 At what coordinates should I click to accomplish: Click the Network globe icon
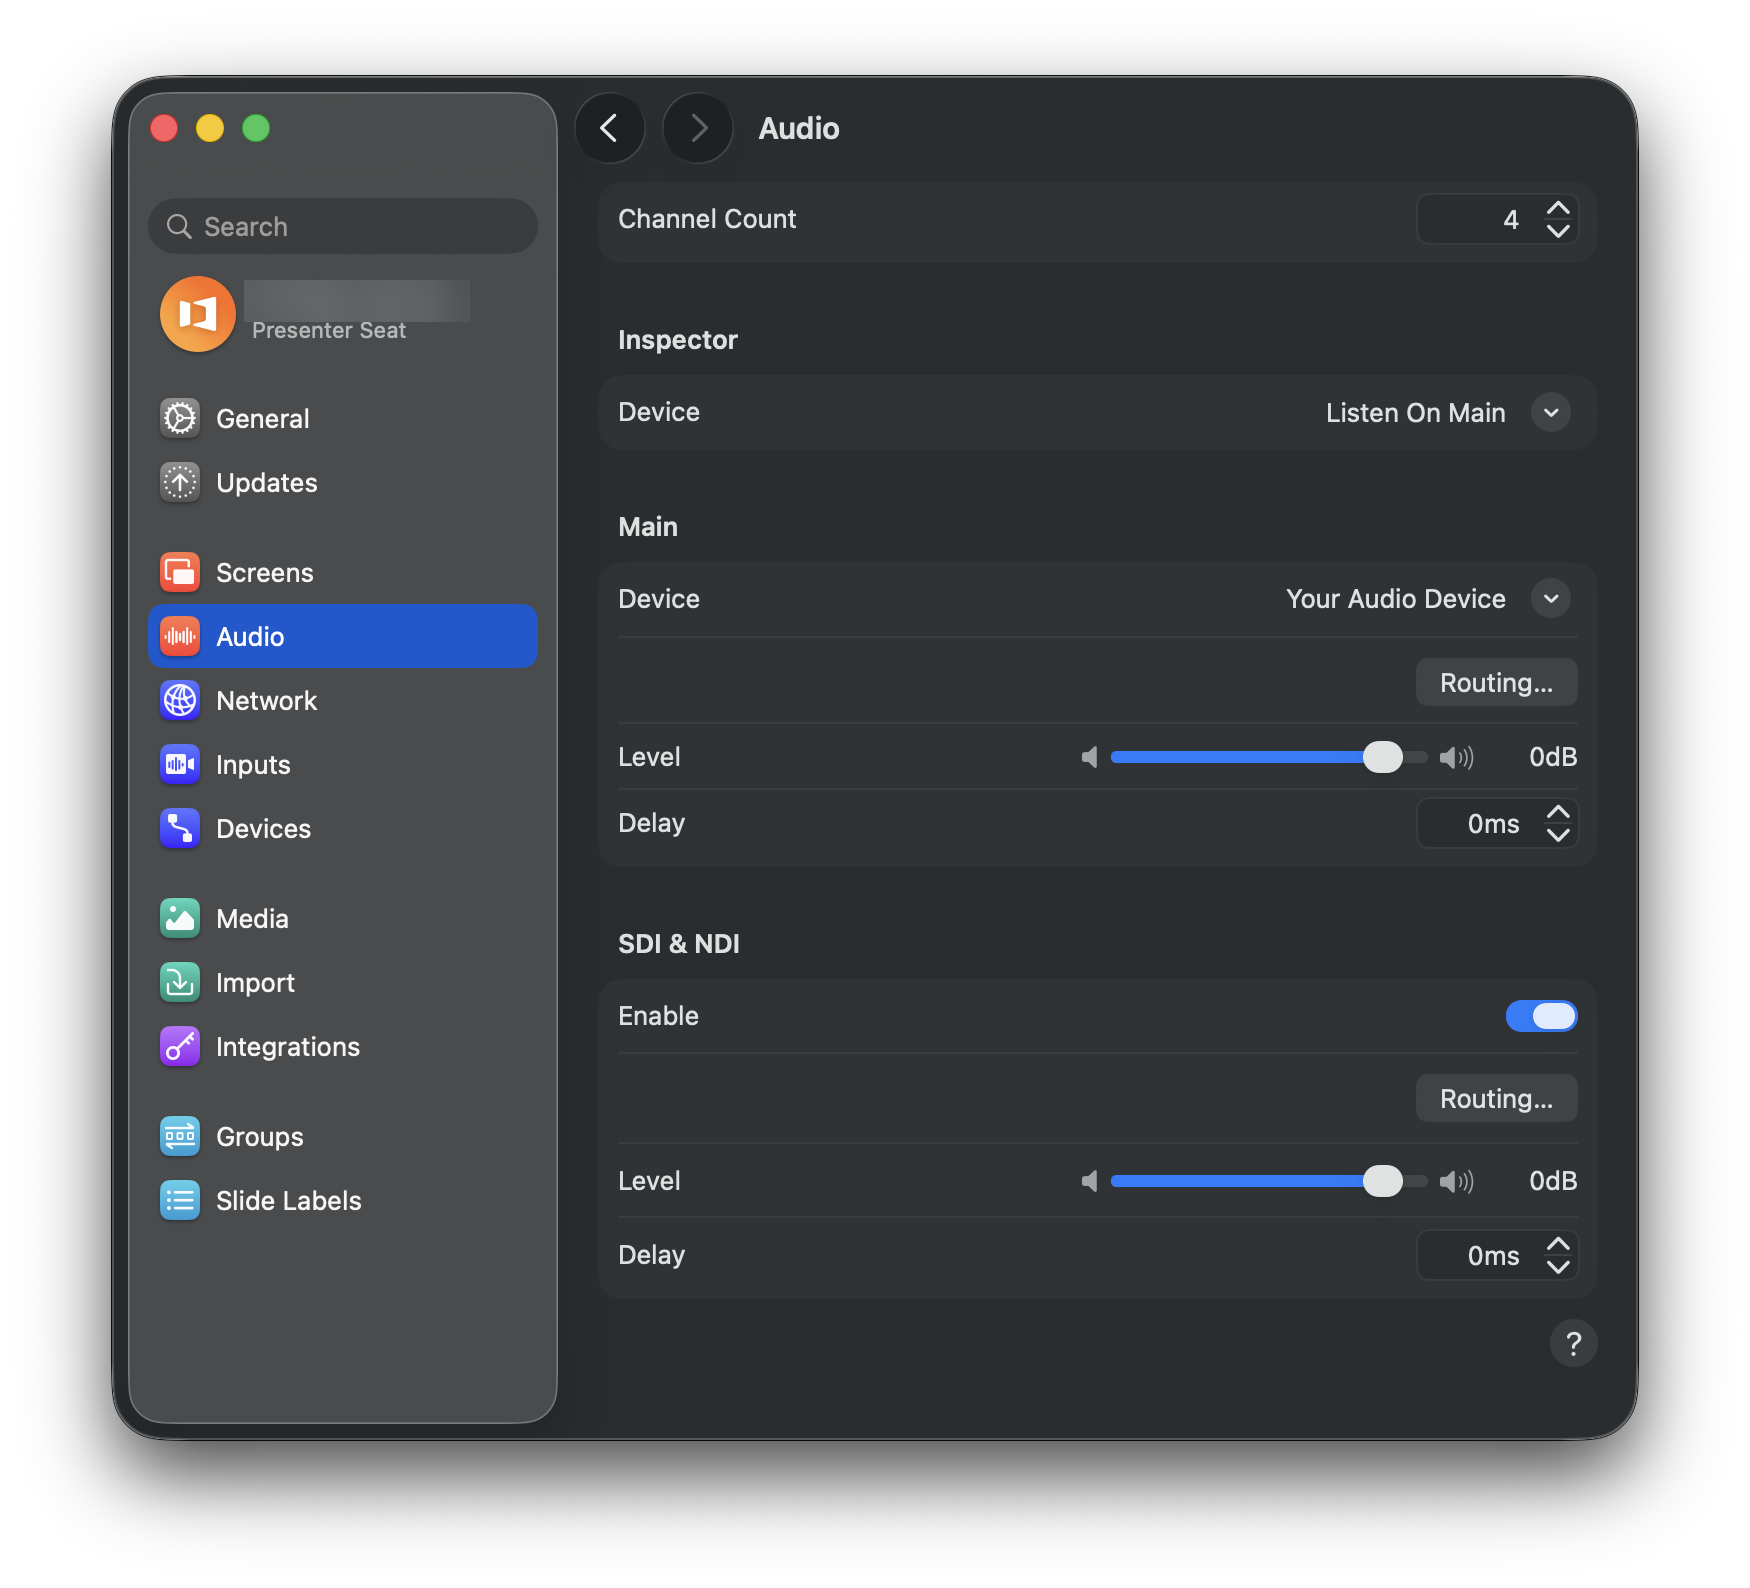pos(180,700)
